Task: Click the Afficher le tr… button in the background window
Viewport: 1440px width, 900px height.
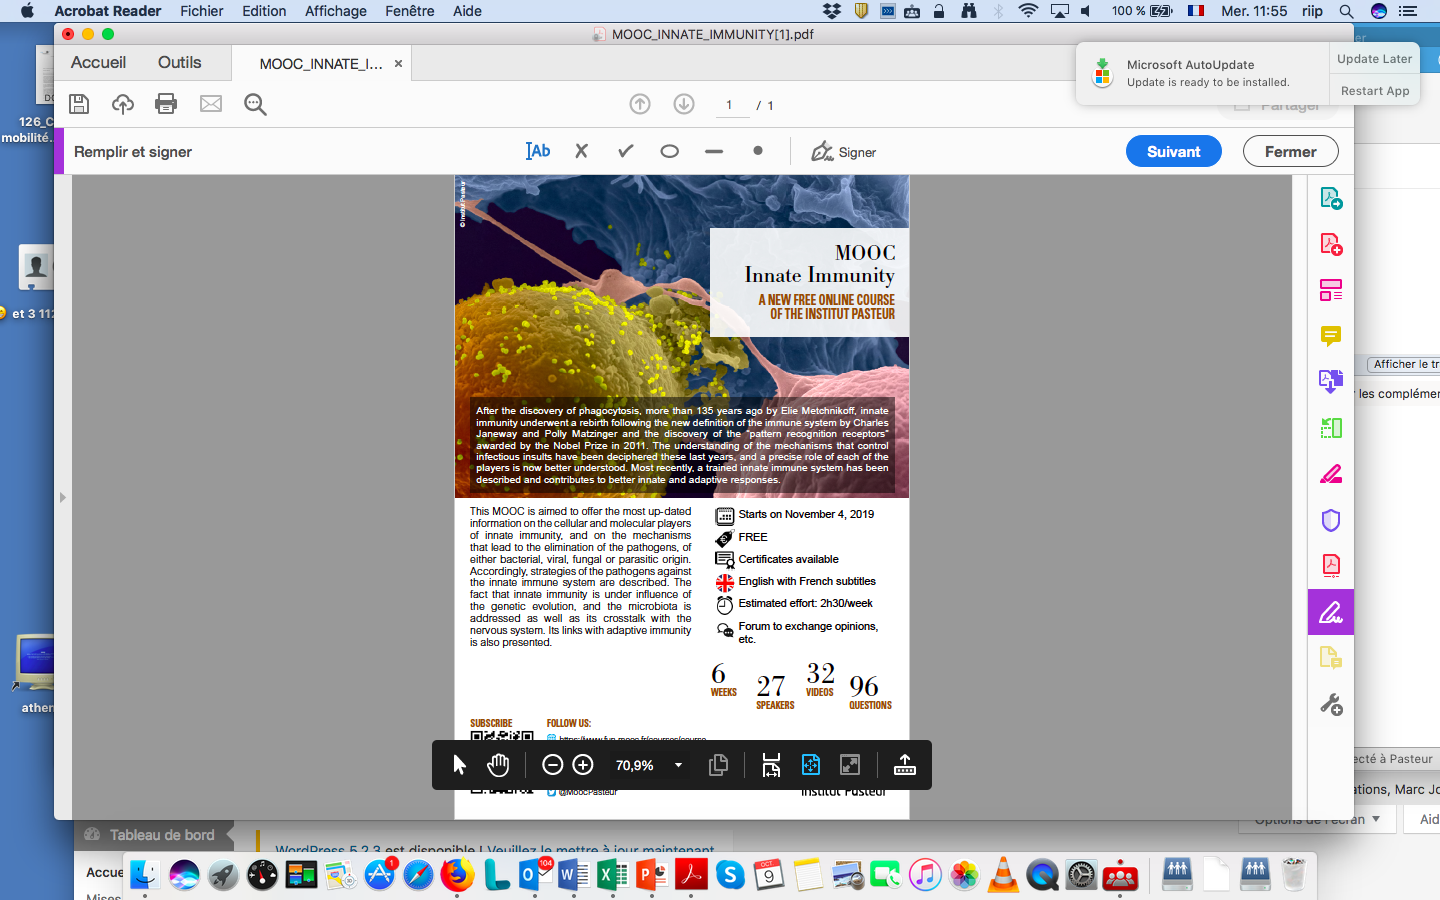Action: point(1404,364)
